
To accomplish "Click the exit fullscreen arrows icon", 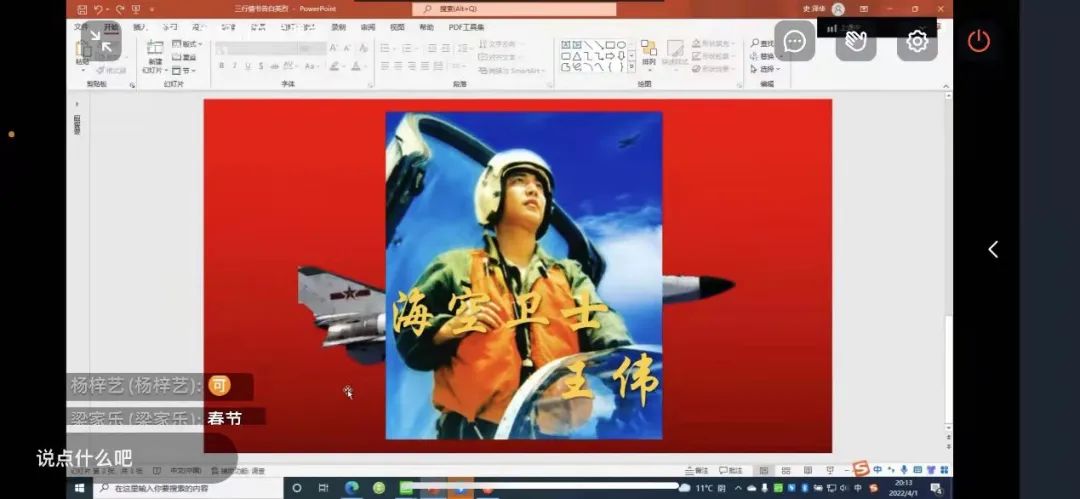I will [101, 41].
